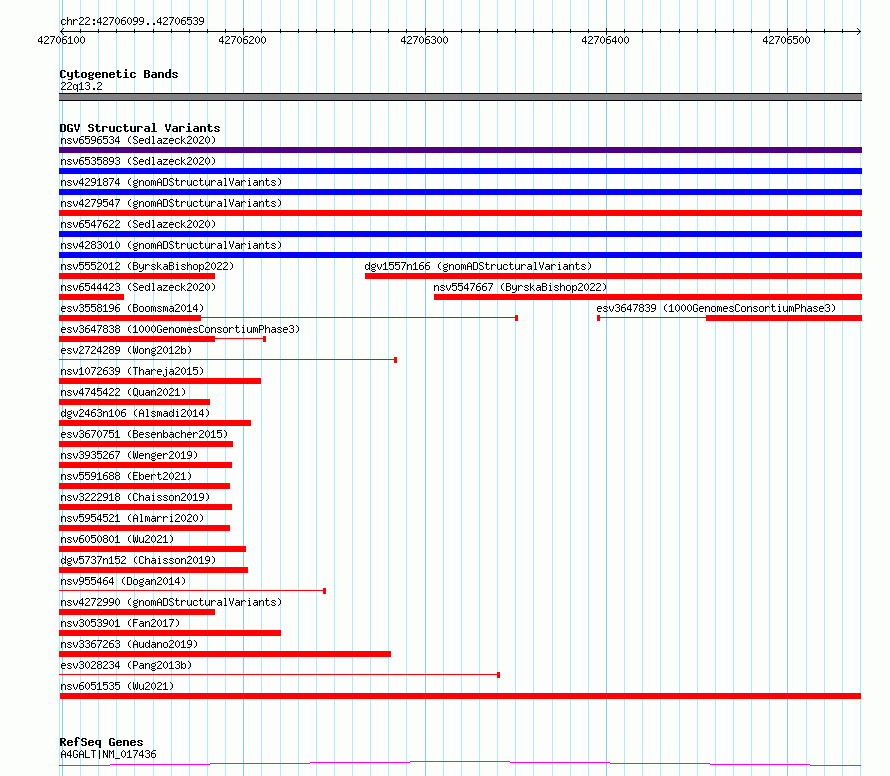Screen dimensions: 890x776
Task: Open nsv3367263 (Audano2019) label
Action: [129, 644]
